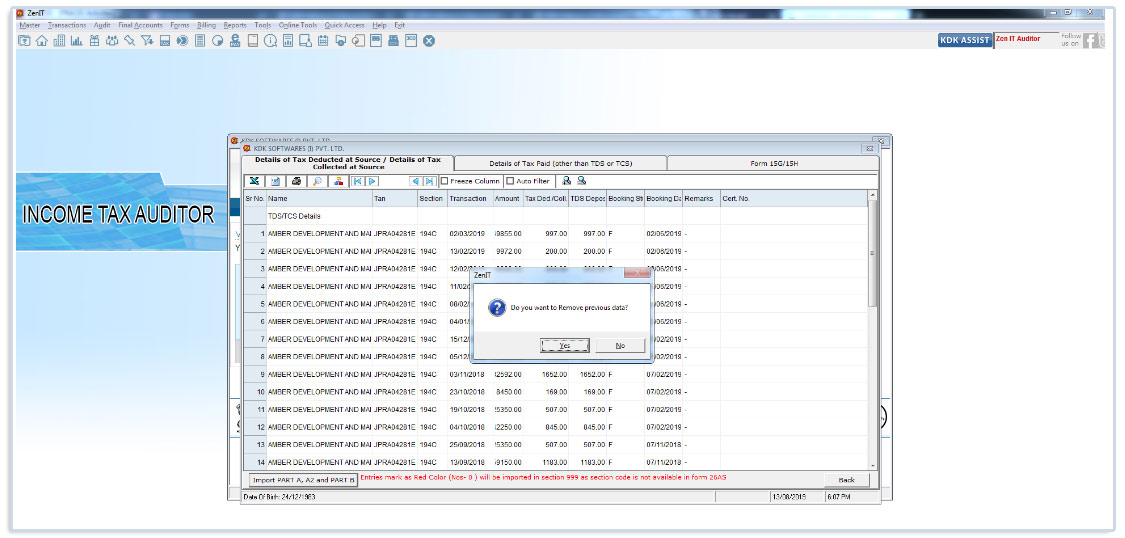This screenshot has height=538, width=1125.
Task: Click the filter funnel with arrow icon
Action: (x=147, y=41)
